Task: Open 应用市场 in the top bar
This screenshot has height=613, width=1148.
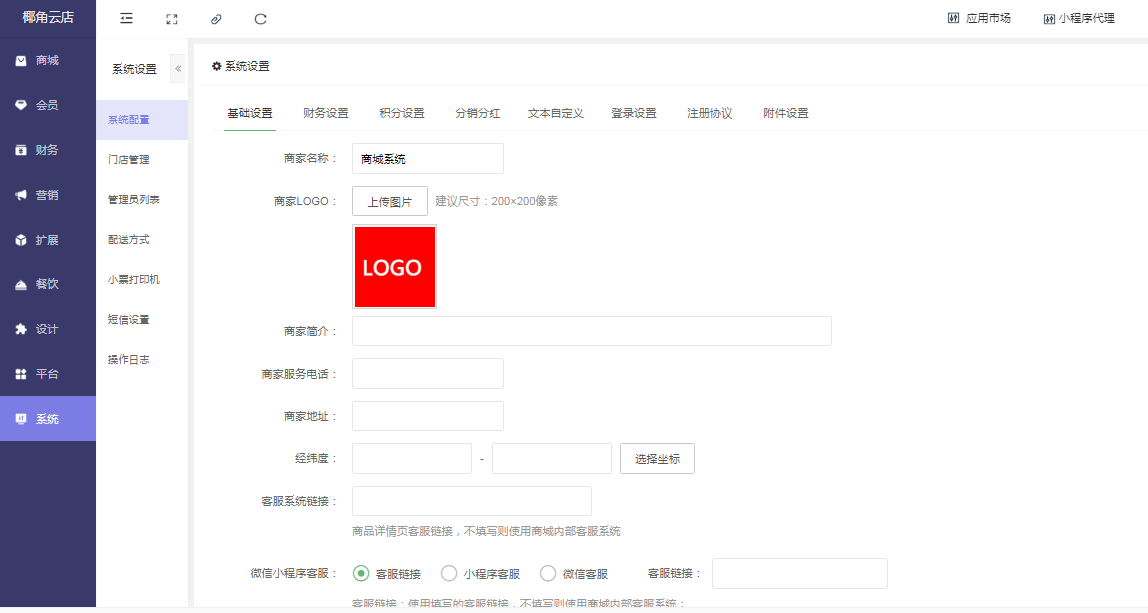Action: coord(979,19)
